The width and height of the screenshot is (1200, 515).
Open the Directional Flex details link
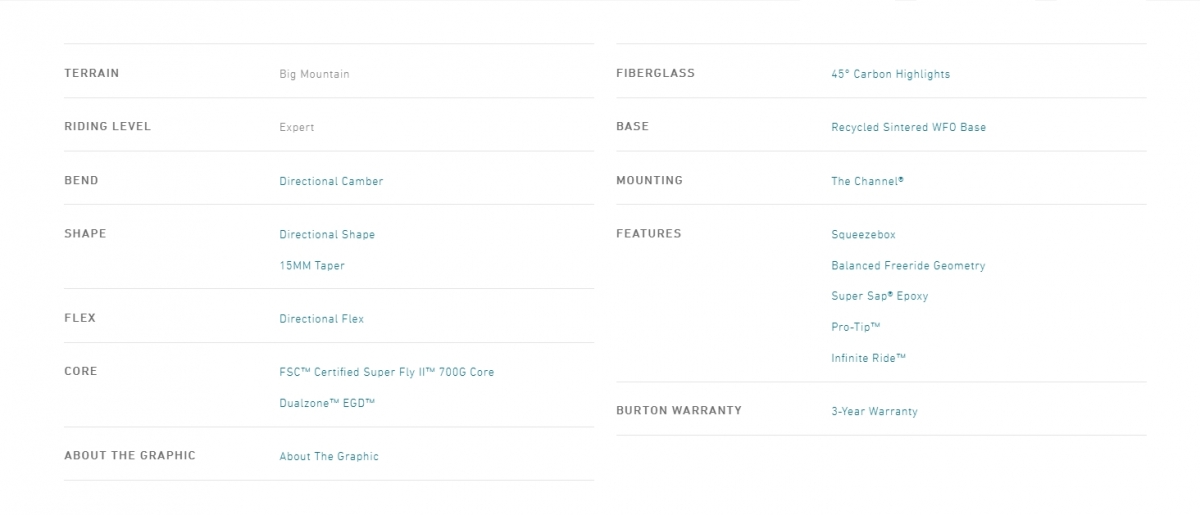321,318
